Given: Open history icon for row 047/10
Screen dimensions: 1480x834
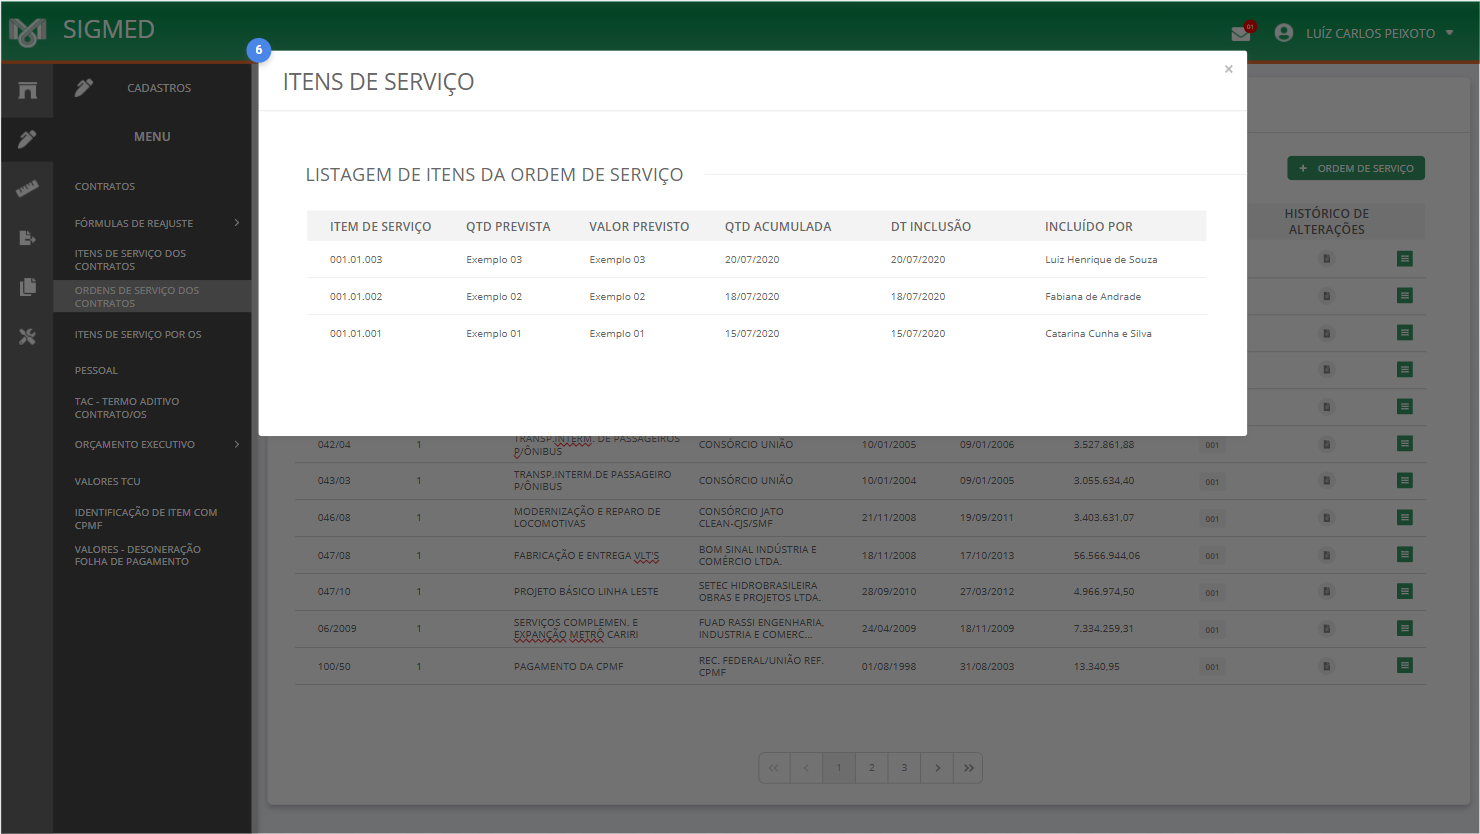Looking at the screenshot, I should coord(1327,591).
